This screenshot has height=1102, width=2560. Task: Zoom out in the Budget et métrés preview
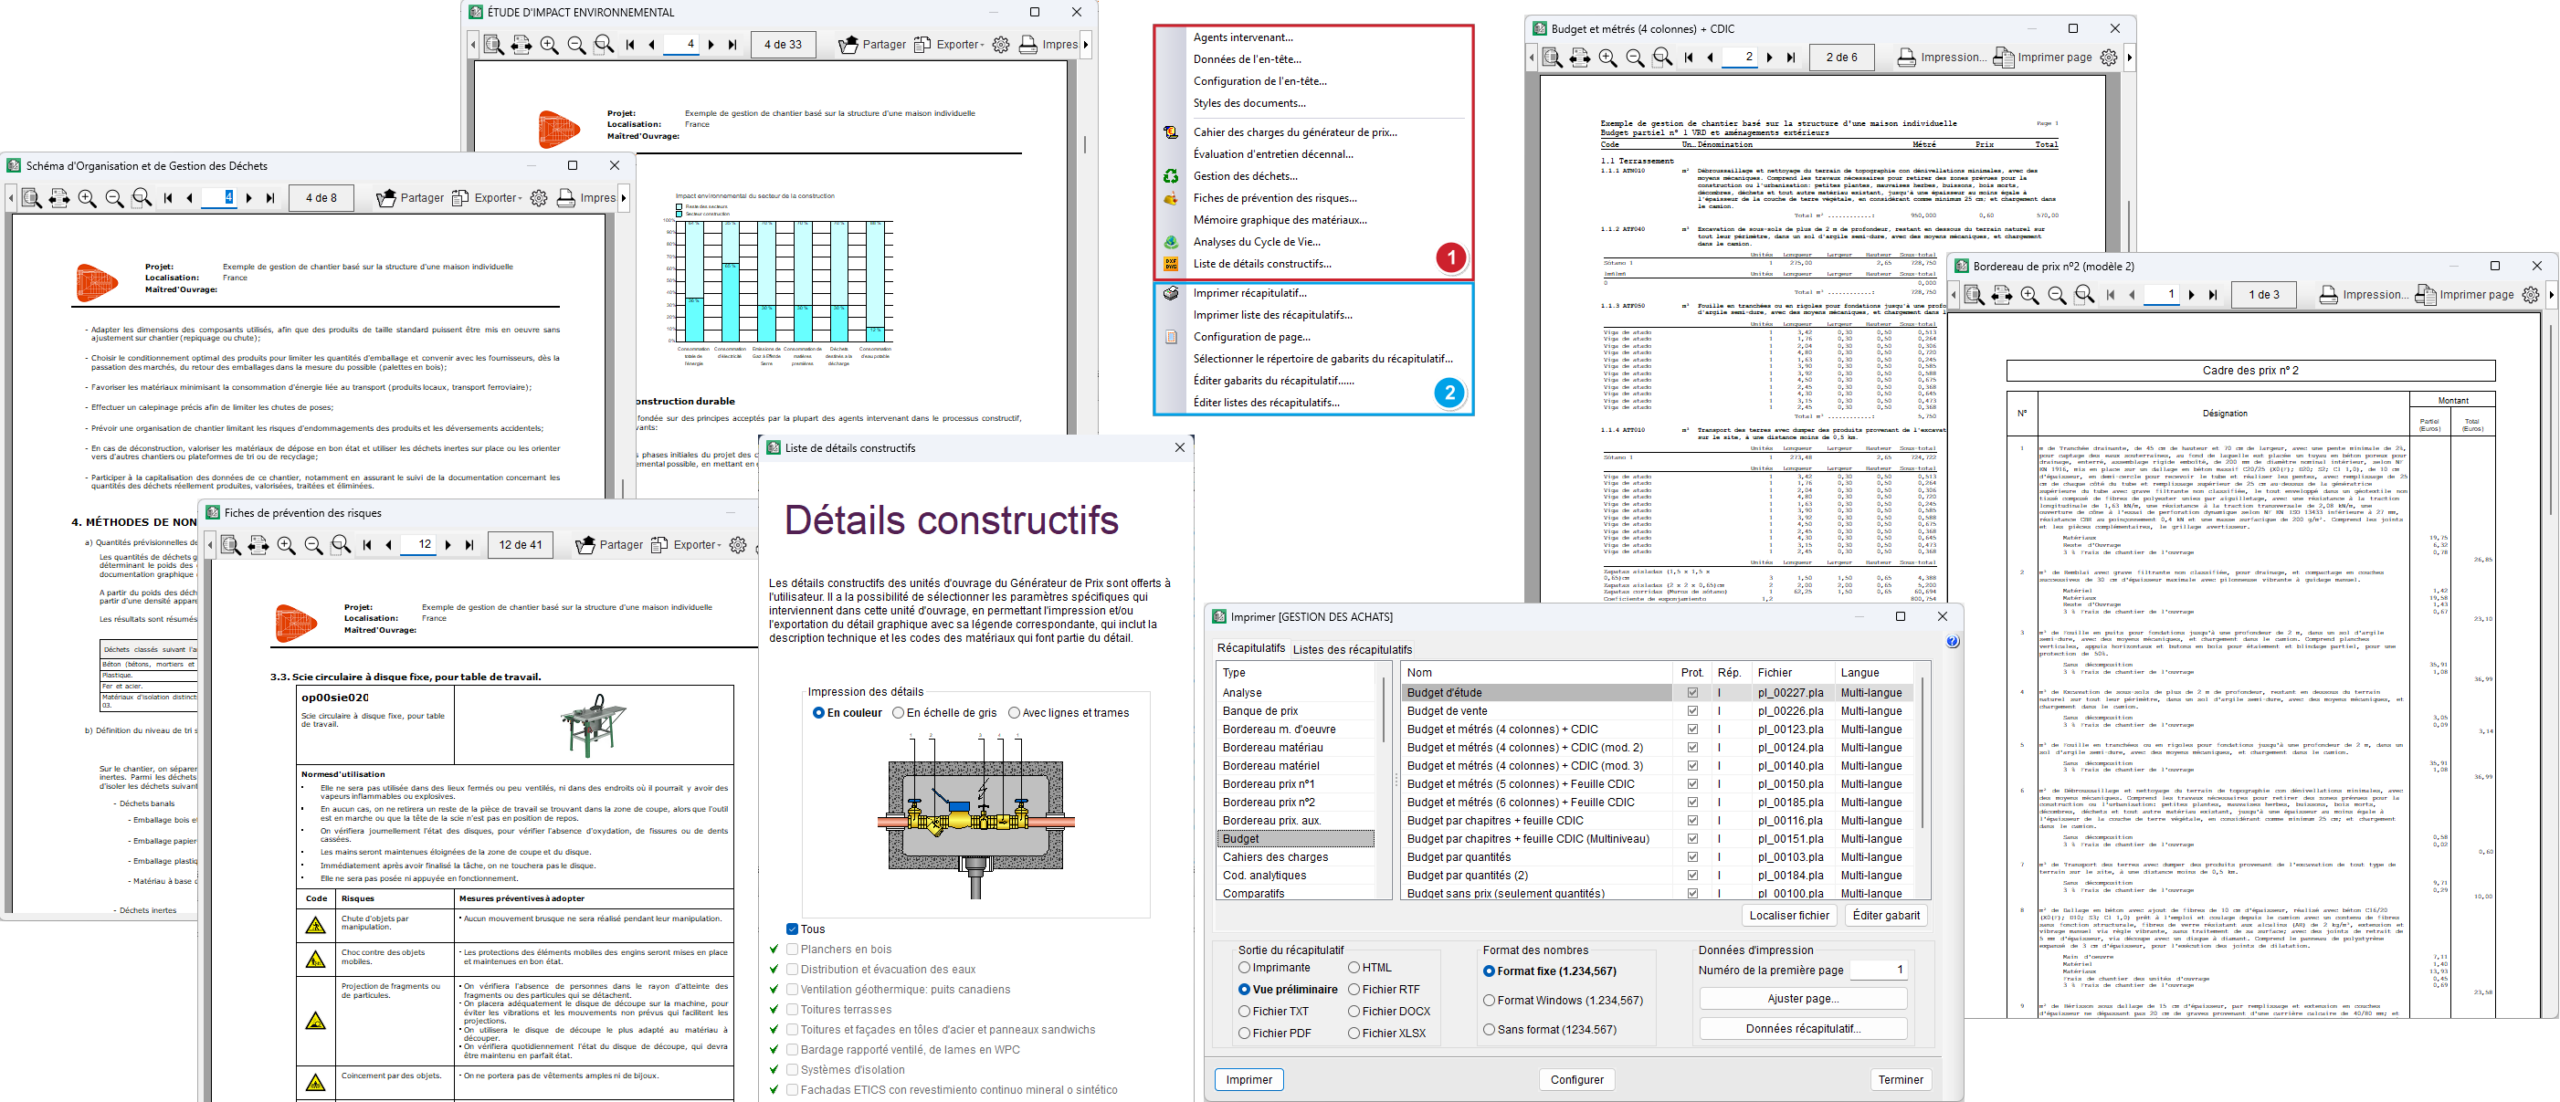point(1634,57)
